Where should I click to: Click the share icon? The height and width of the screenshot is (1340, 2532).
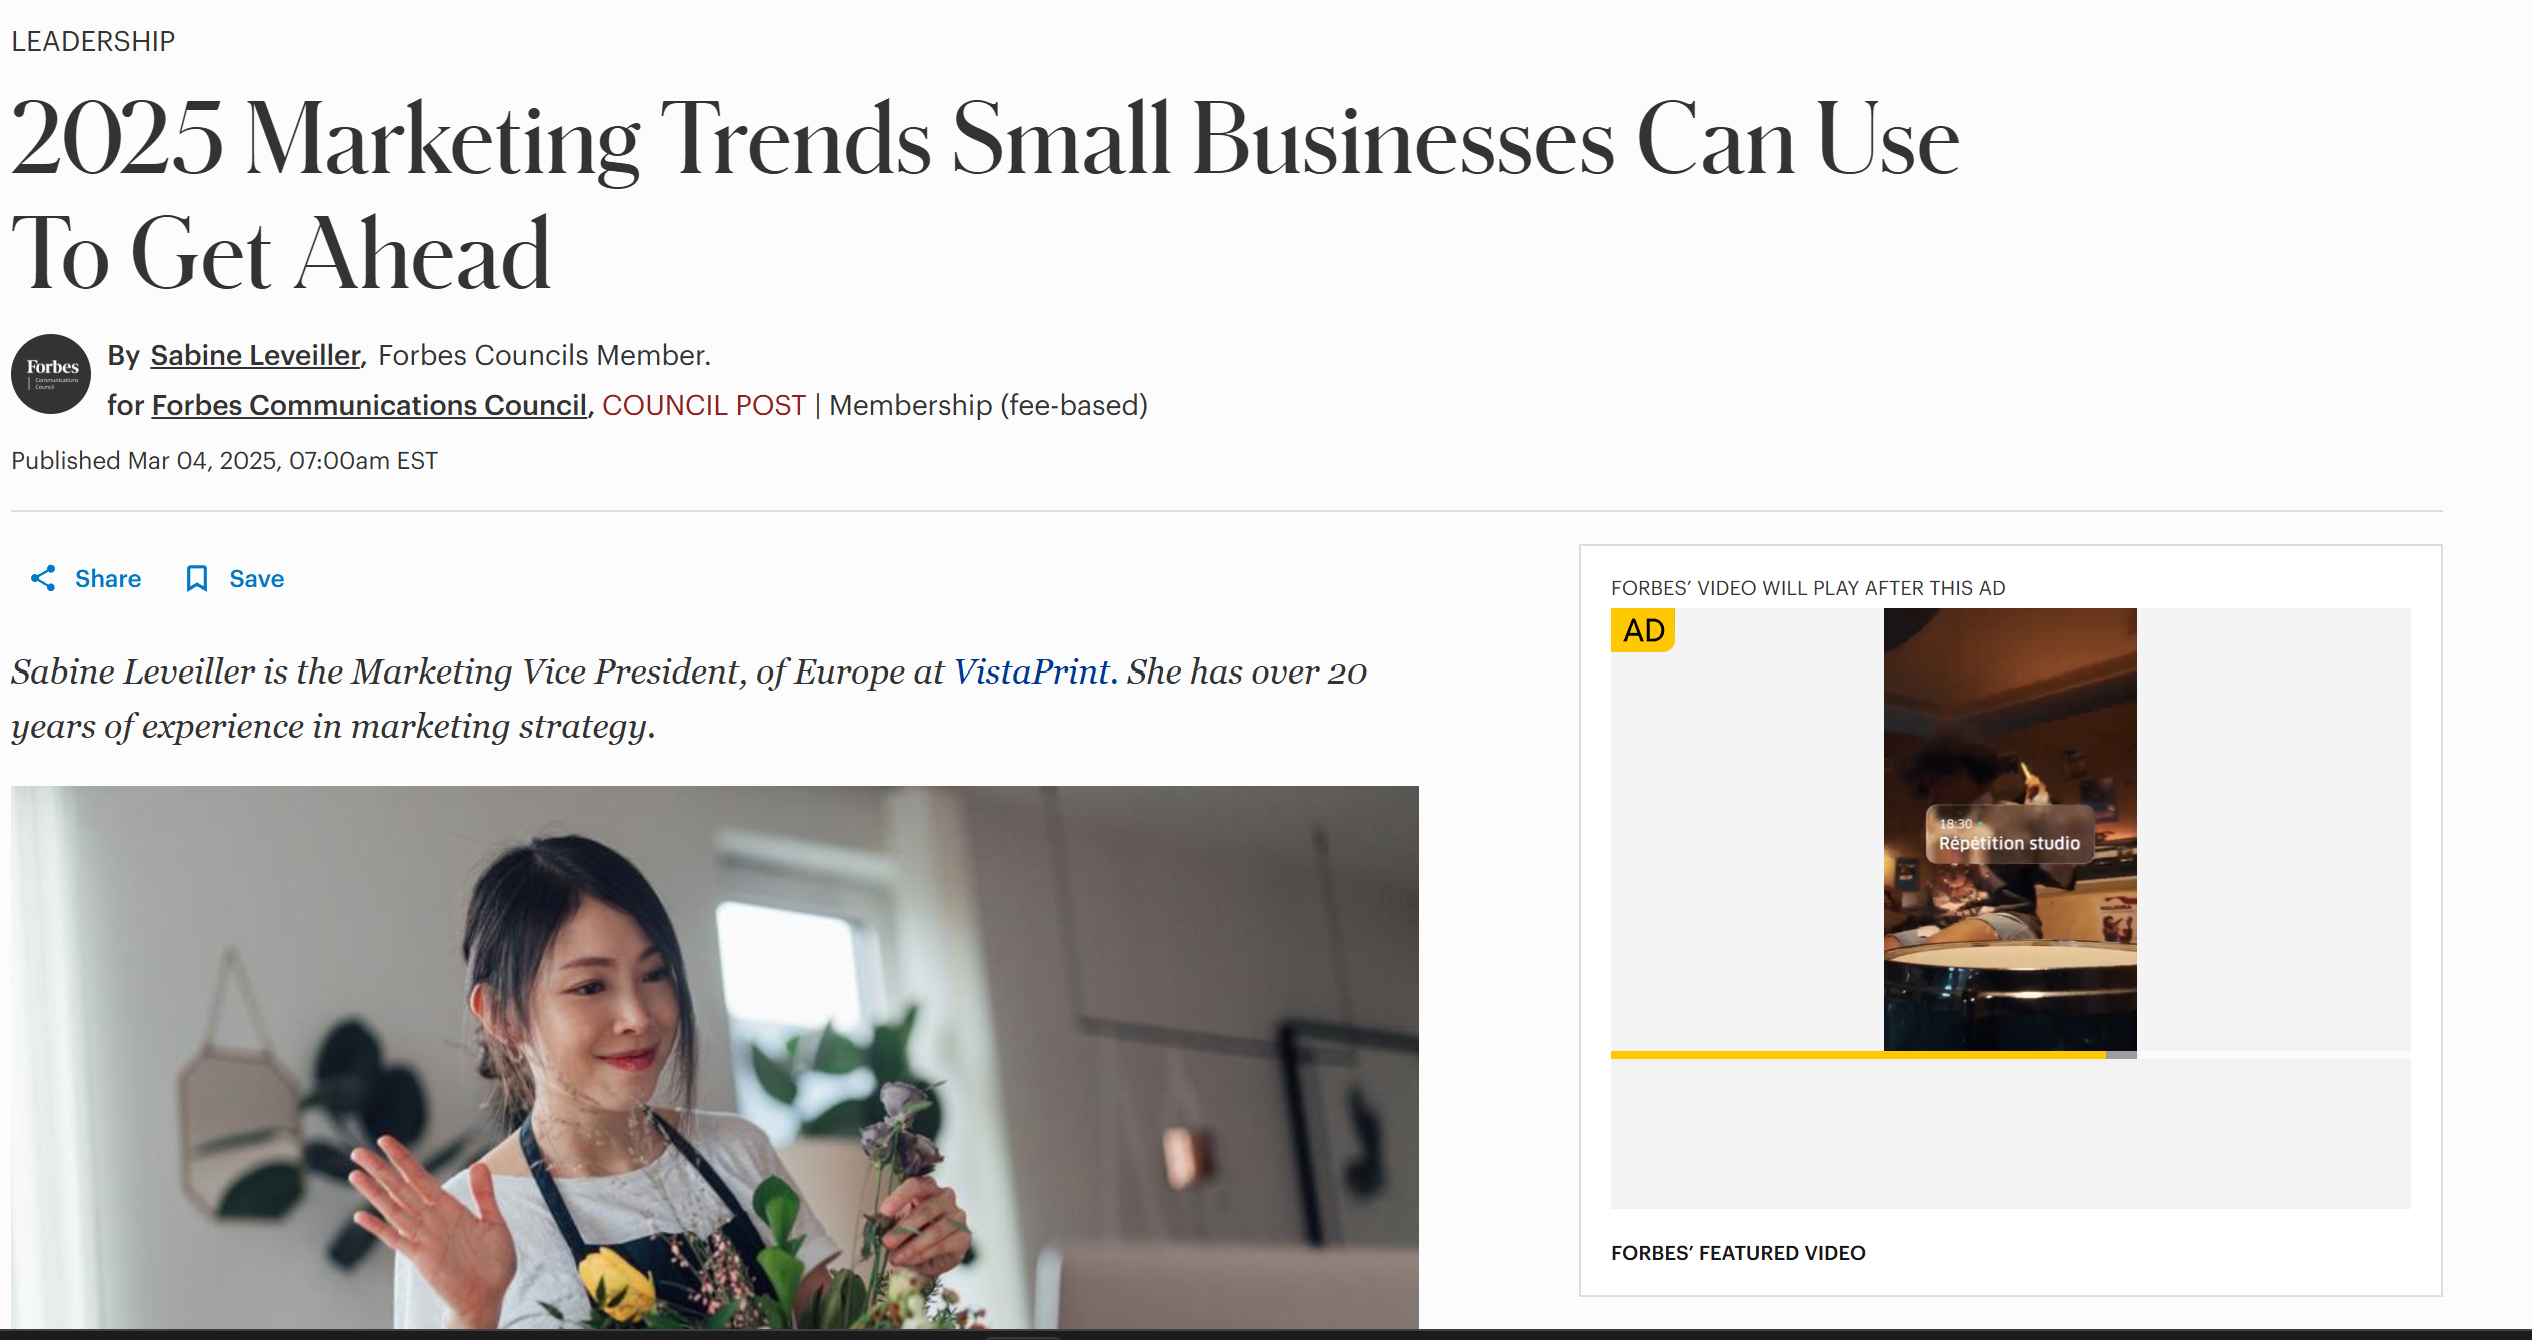pos(43,578)
